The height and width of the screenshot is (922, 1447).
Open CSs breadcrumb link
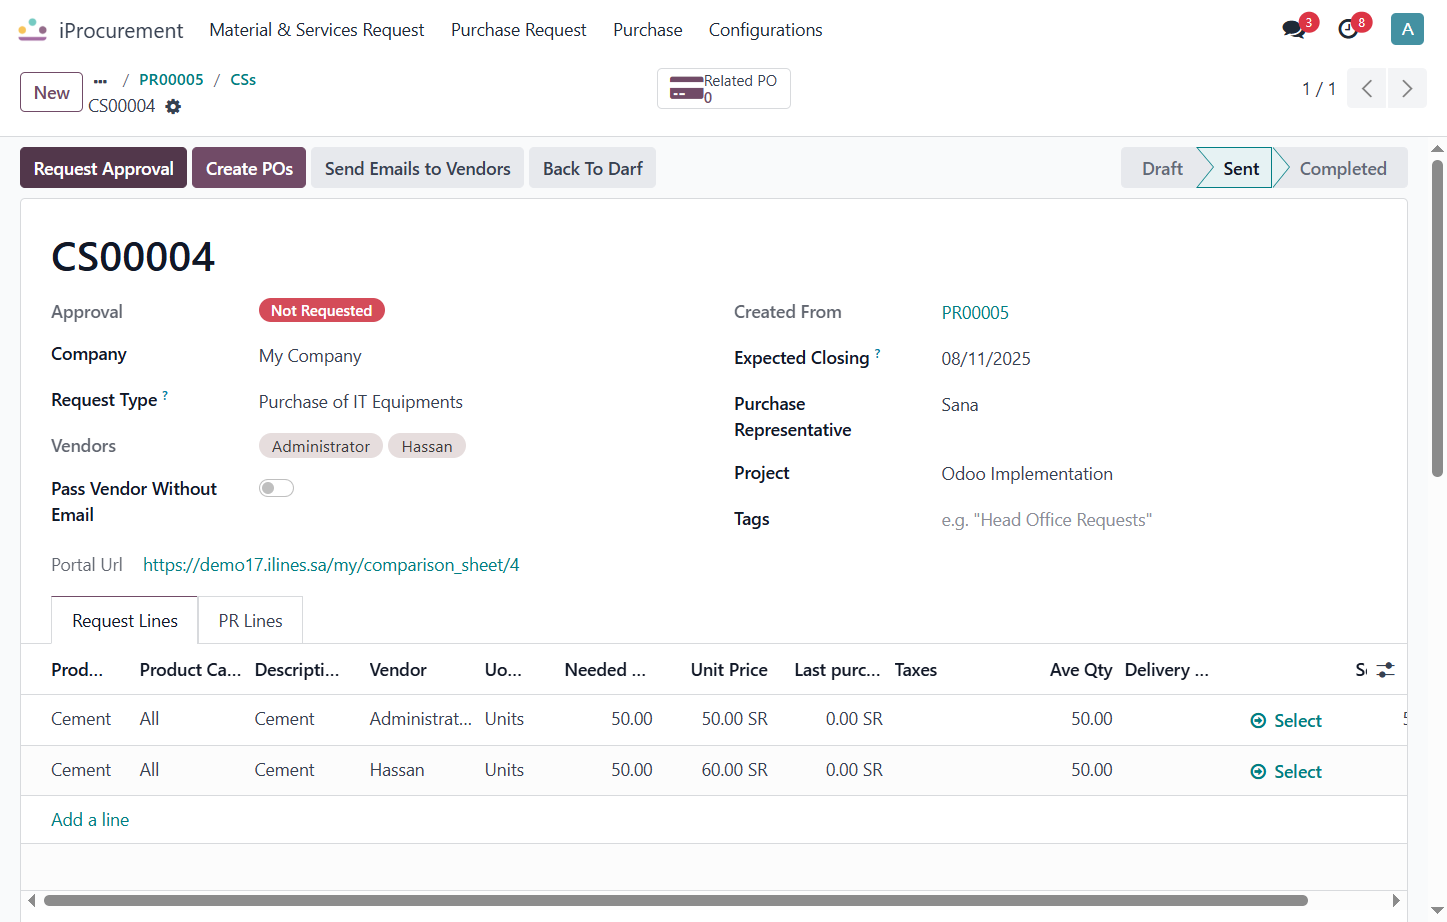243,80
